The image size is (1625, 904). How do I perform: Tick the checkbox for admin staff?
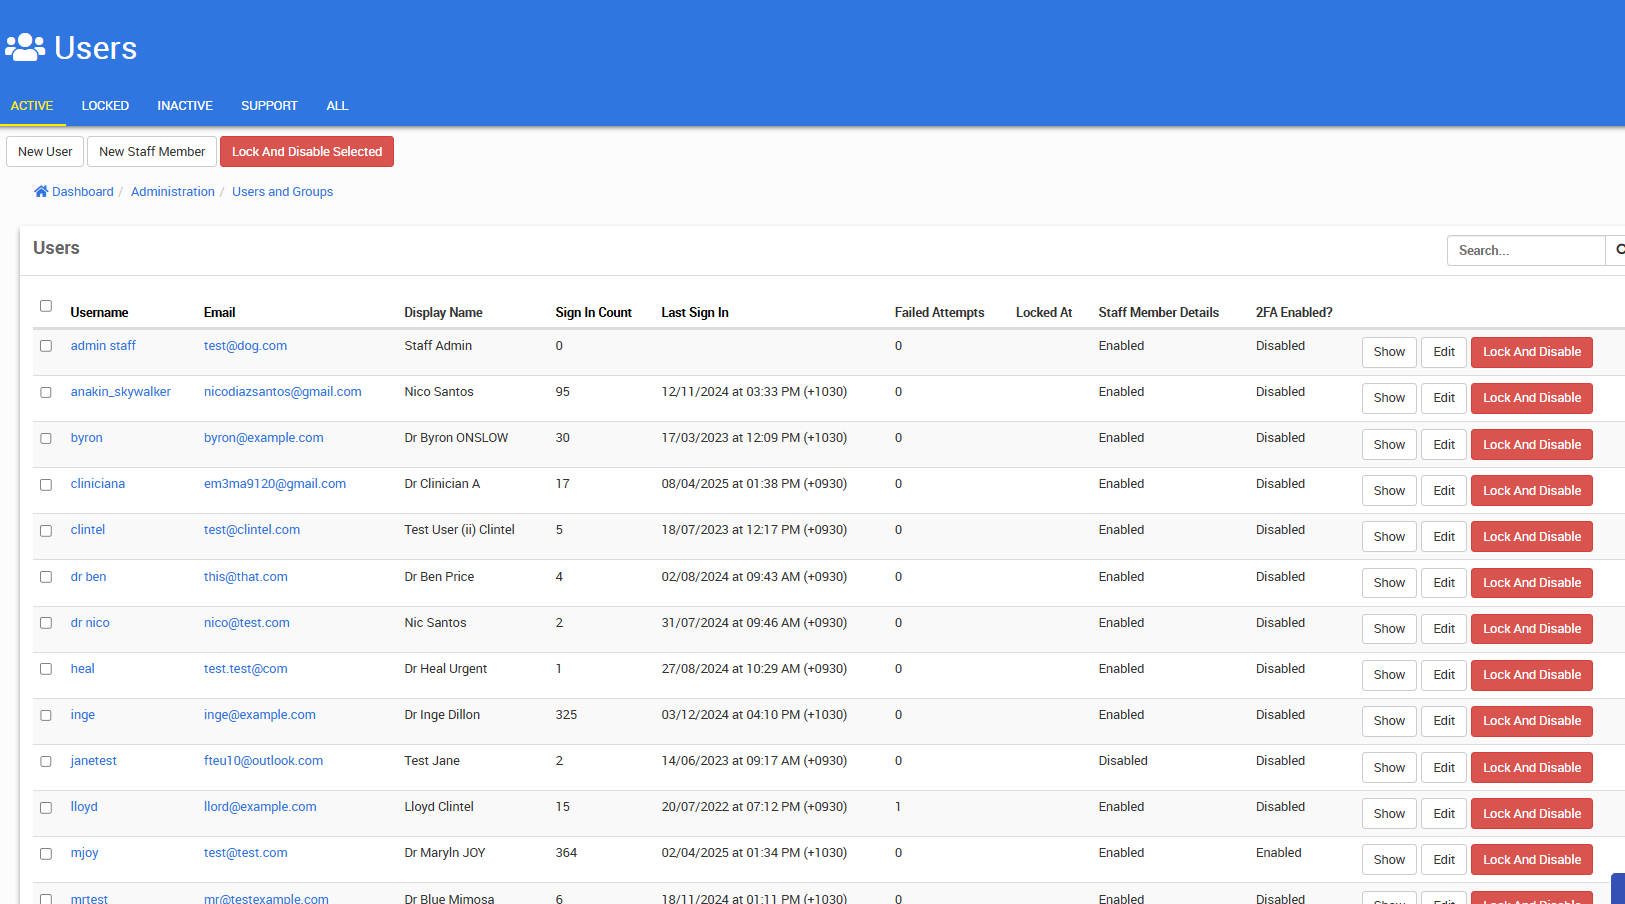point(46,346)
